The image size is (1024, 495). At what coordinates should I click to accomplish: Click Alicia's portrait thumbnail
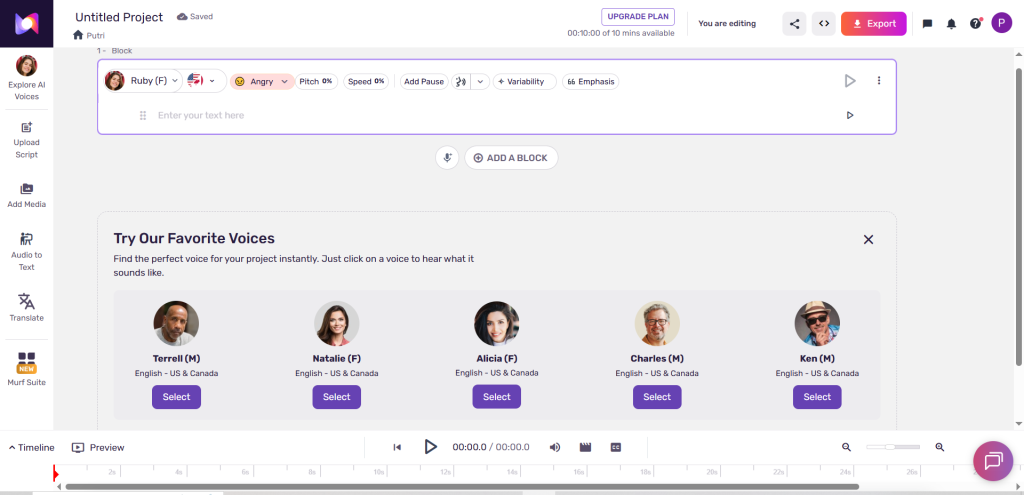[x=496, y=323]
